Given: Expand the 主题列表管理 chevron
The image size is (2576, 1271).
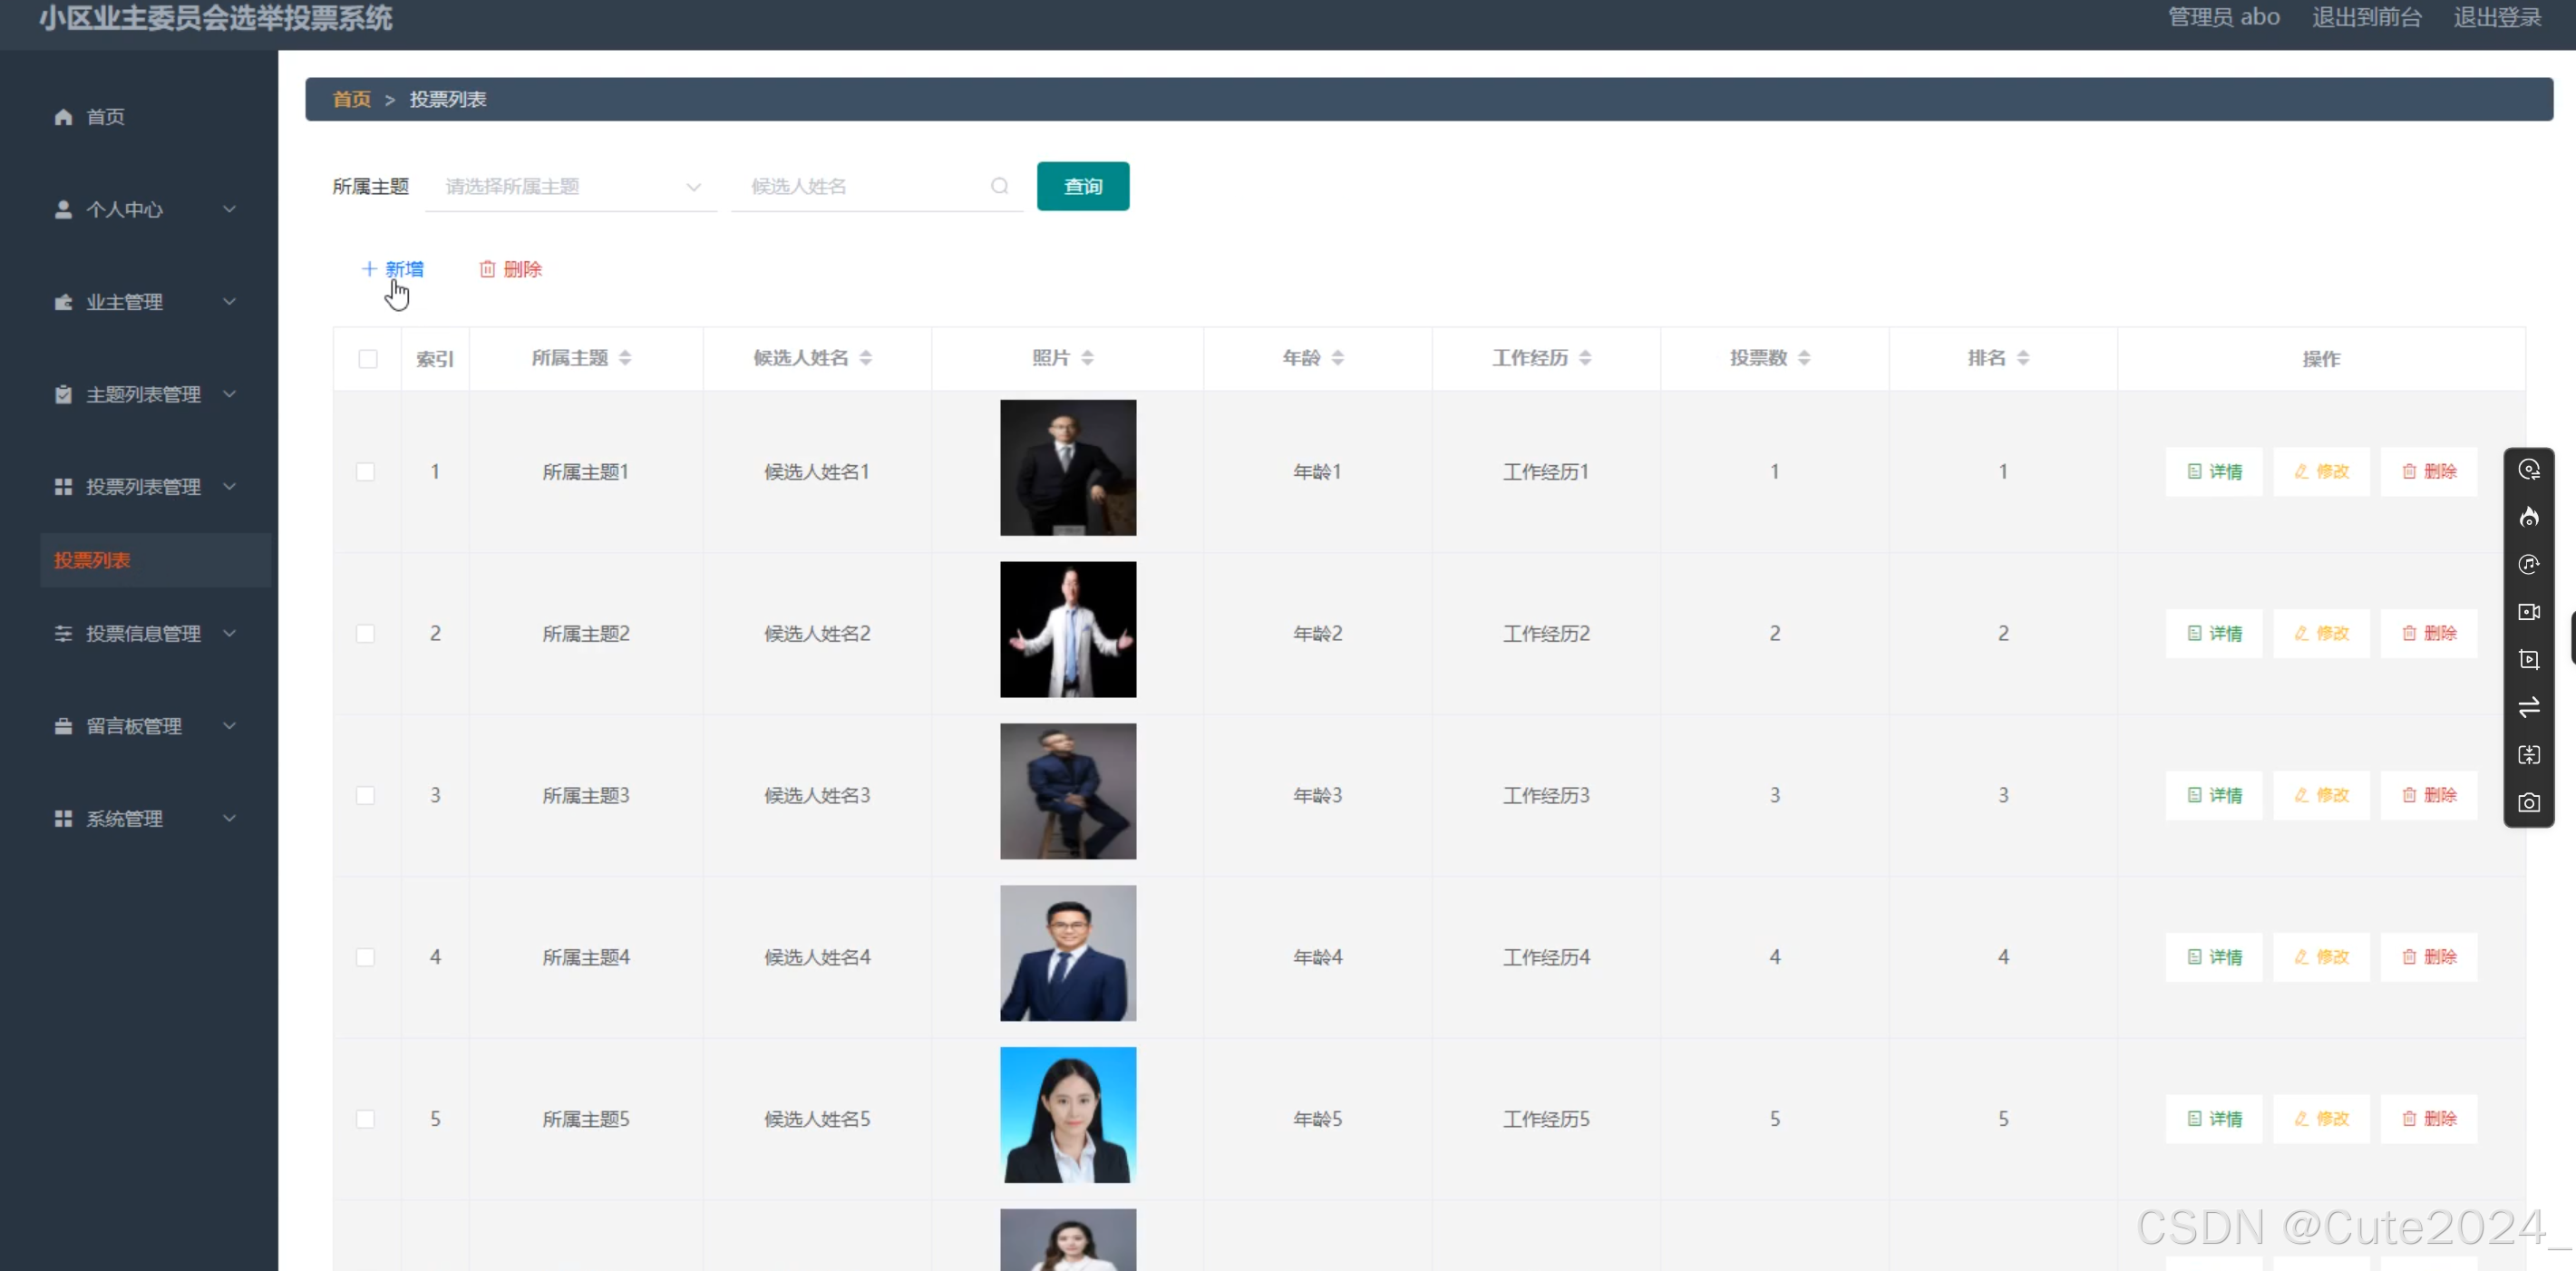Looking at the screenshot, I should point(229,394).
